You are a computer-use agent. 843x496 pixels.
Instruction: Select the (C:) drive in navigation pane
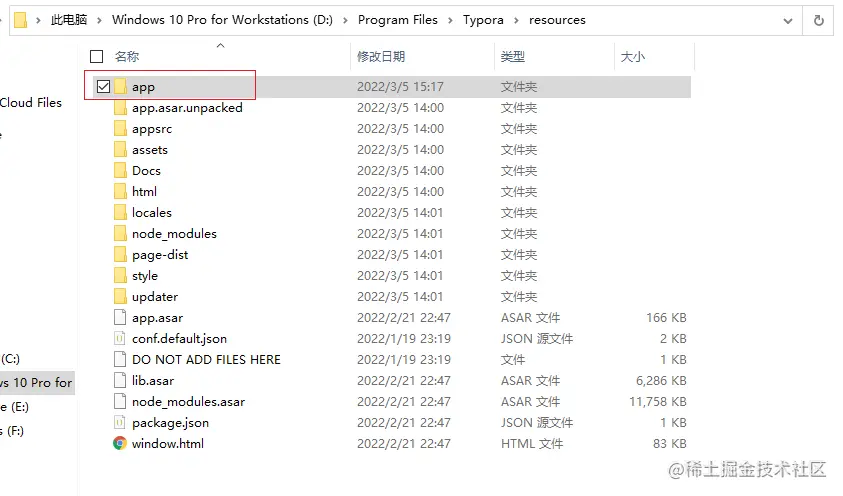(x=10, y=358)
